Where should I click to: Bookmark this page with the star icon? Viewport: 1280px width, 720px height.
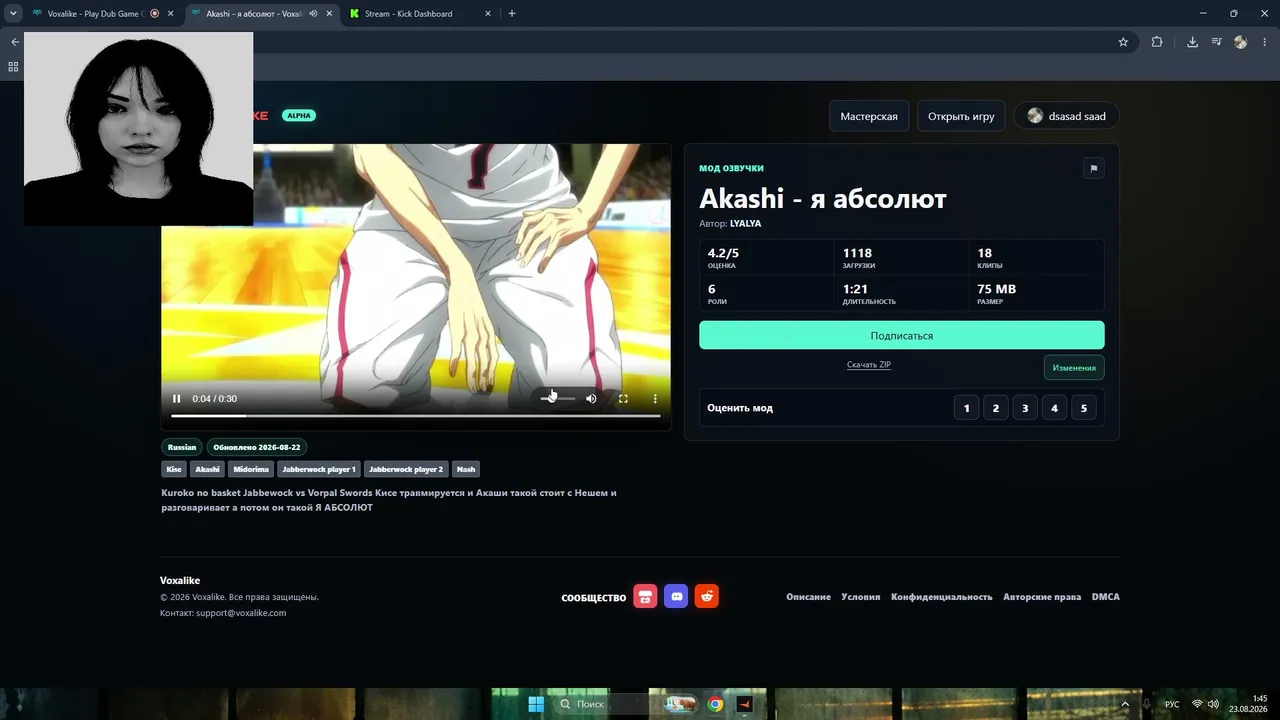pyautogui.click(x=1123, y=42)
